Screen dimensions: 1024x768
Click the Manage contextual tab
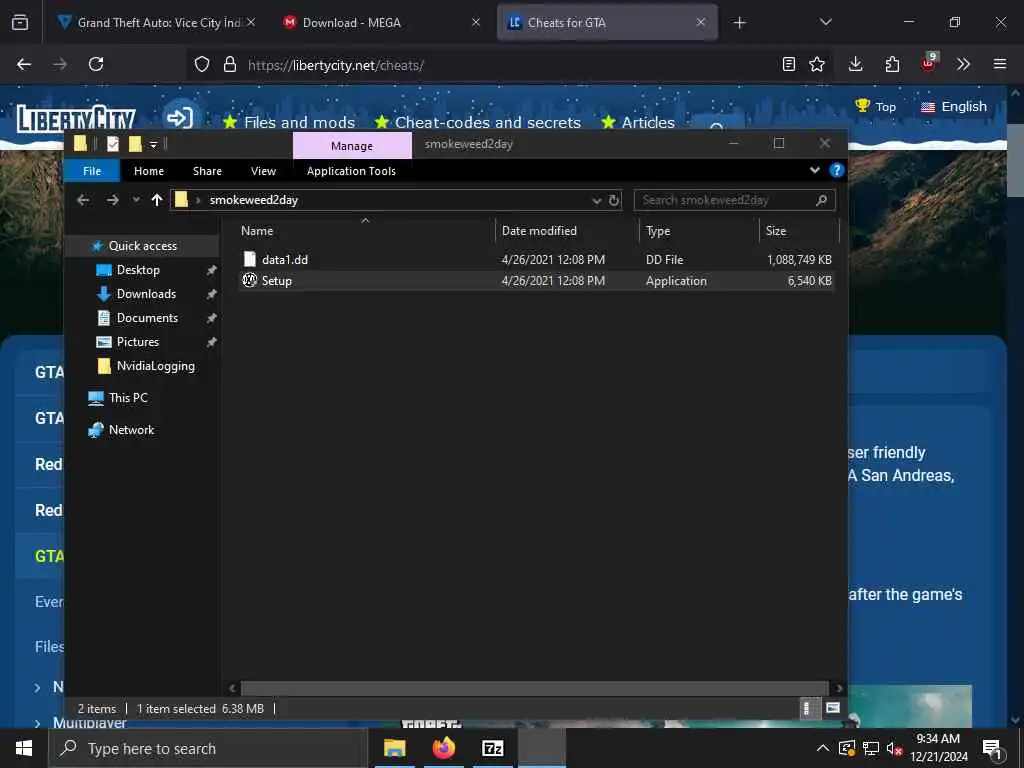point(352,146)
